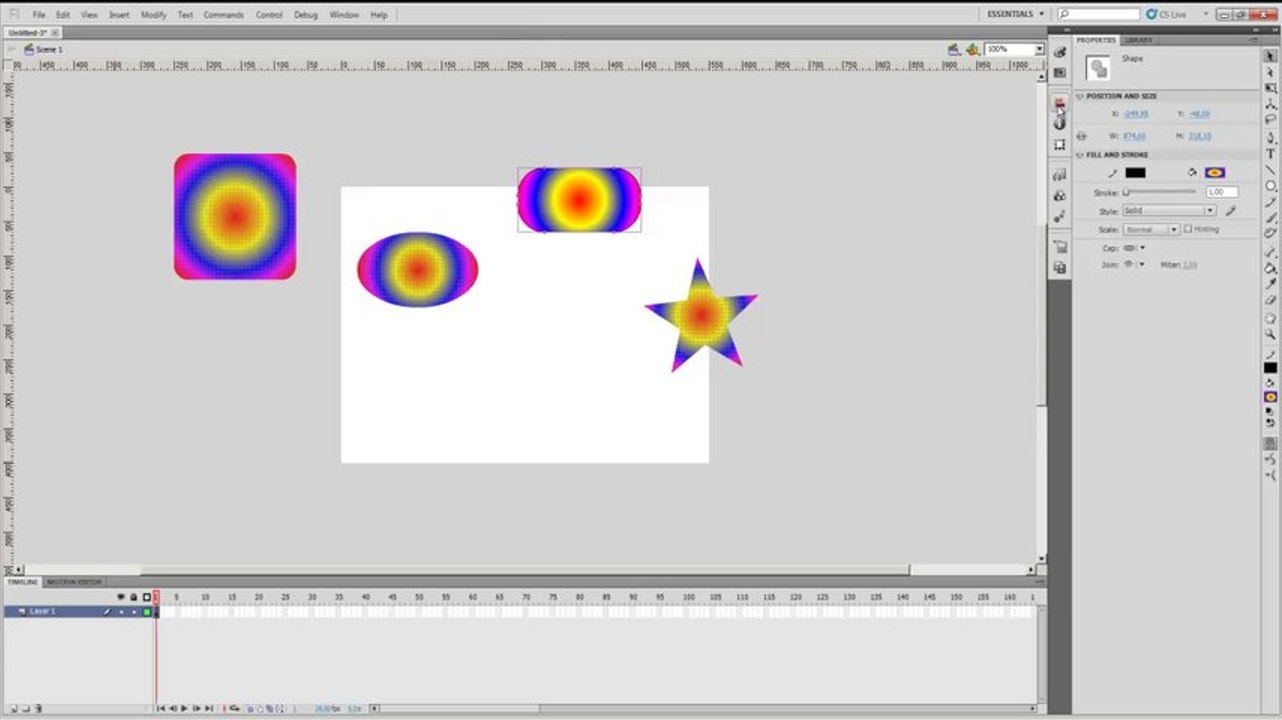Toggle Loop playback in timeline
This screenshot has width=1282, height=720.
point(235,708)
